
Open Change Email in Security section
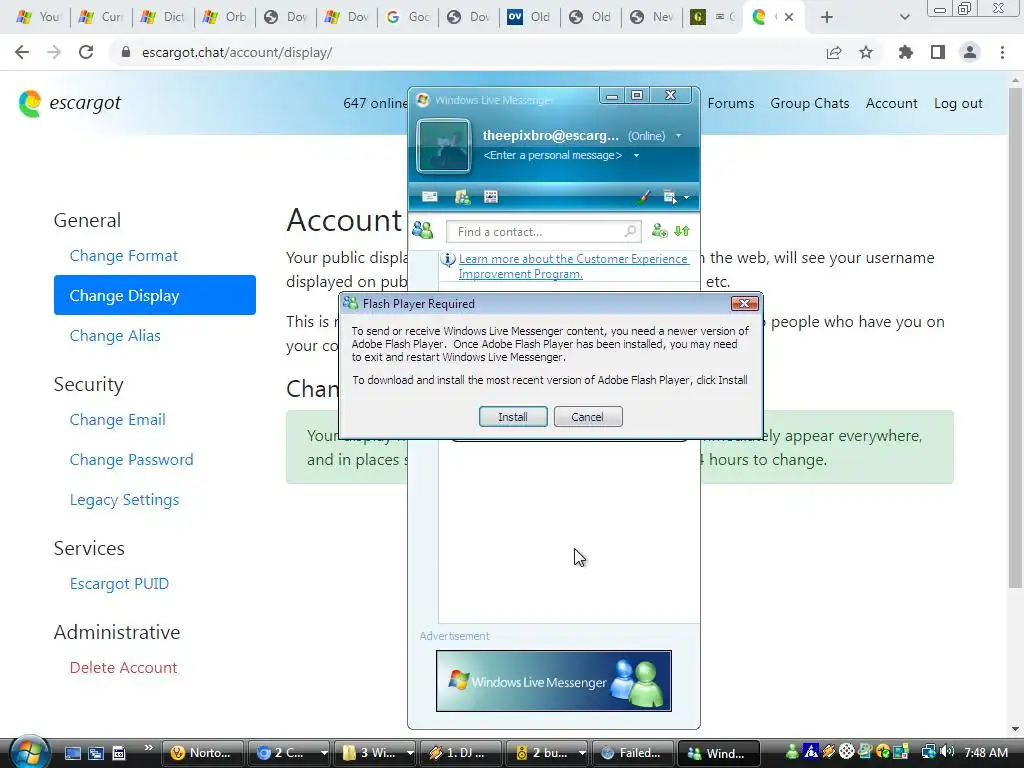click(x=118, y=419)
